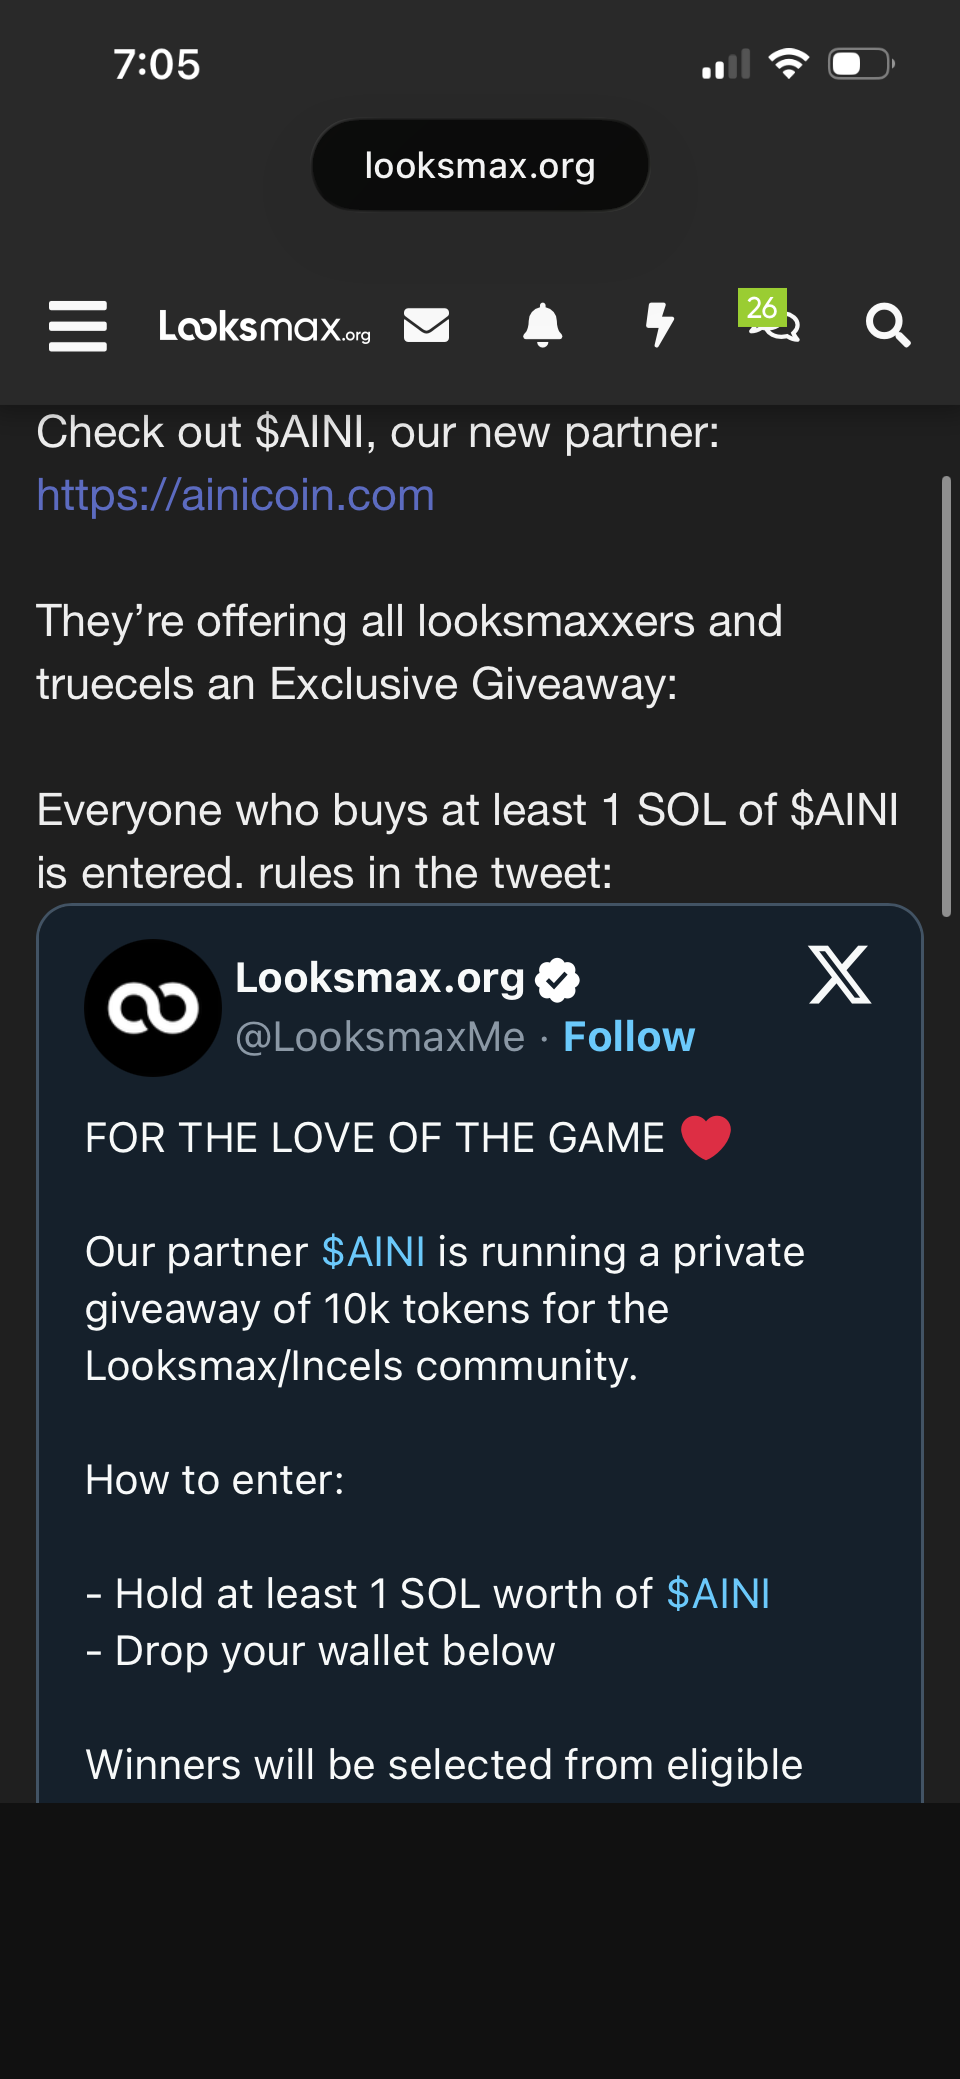Click the X logo on embedded tweet
Screen dimensions: 960x2079
click(x=839, y=975)
